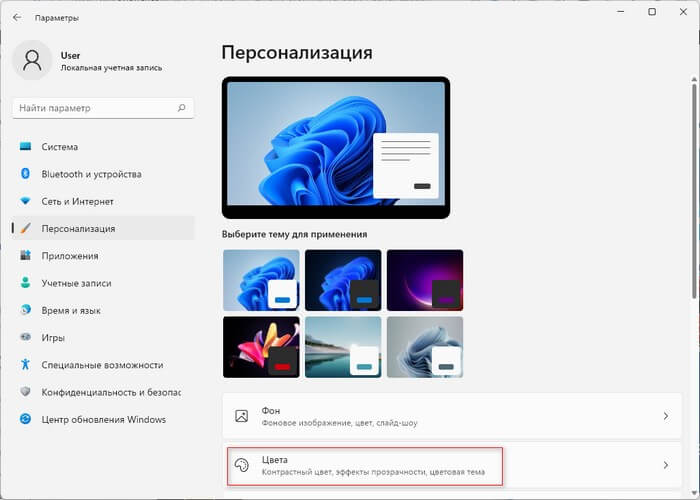Apply the colorful flower dark theme
Image resolution: width=700 pixels, height=500 pixels.
point(261,347)
